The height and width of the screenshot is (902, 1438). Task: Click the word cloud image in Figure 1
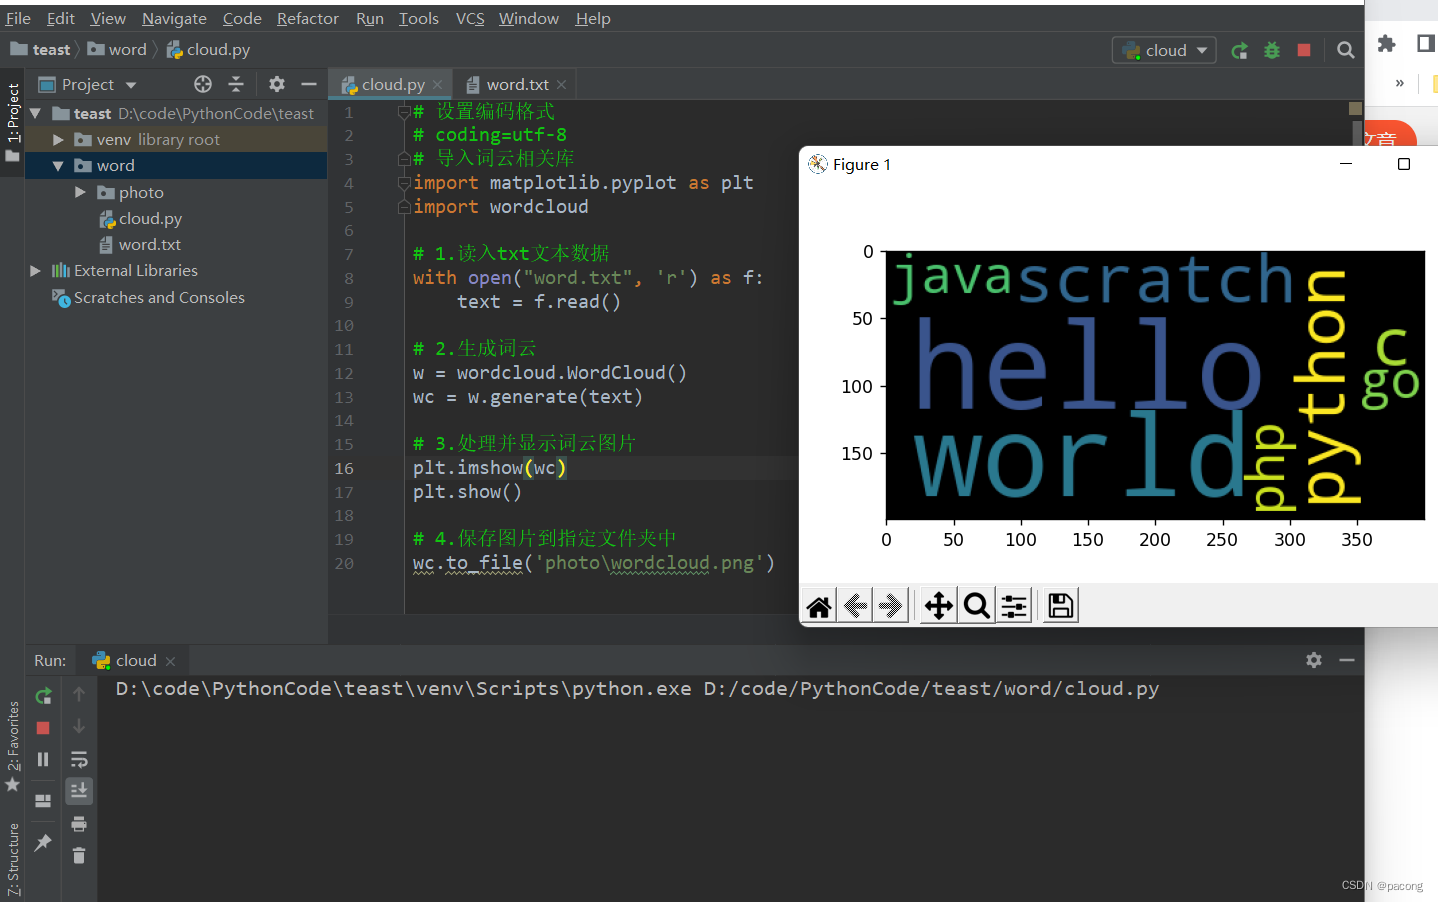[1155, 385]
